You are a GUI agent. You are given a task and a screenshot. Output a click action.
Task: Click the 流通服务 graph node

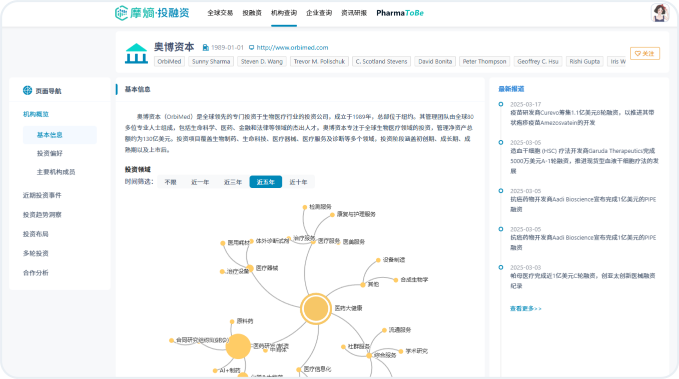coord(384,330)
